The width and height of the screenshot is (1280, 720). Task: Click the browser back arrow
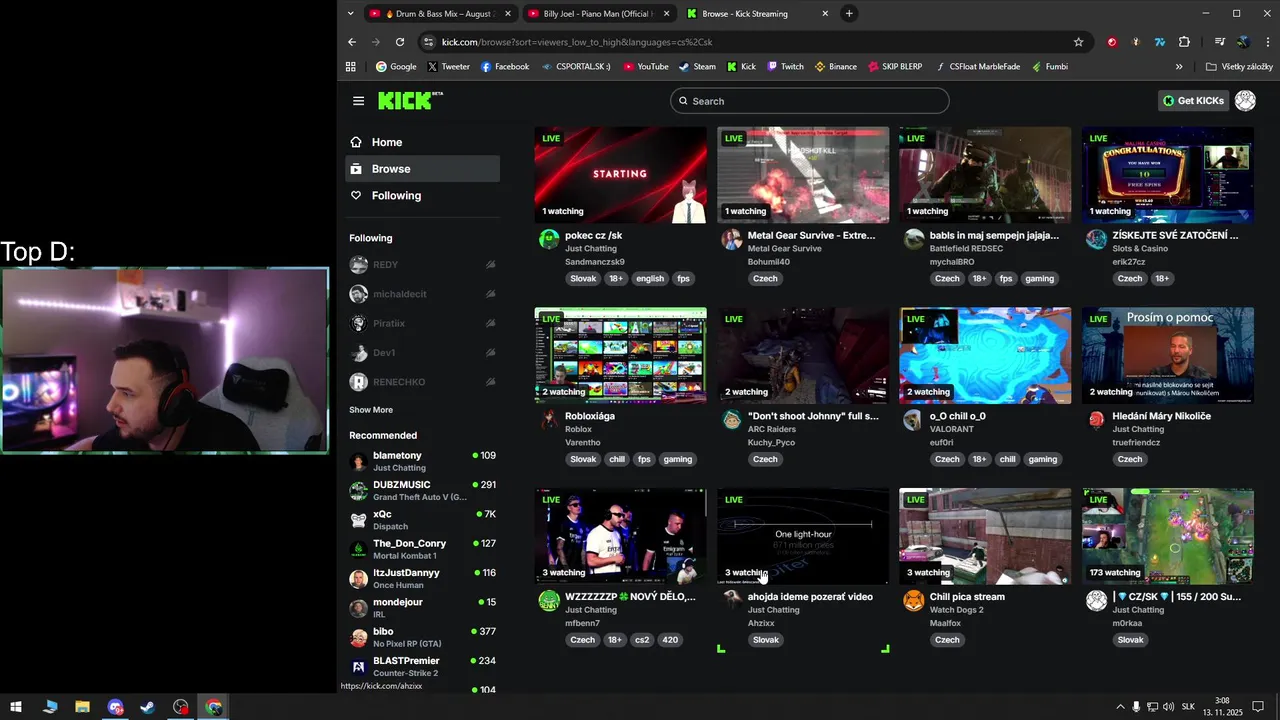click(x=352, y=42)
